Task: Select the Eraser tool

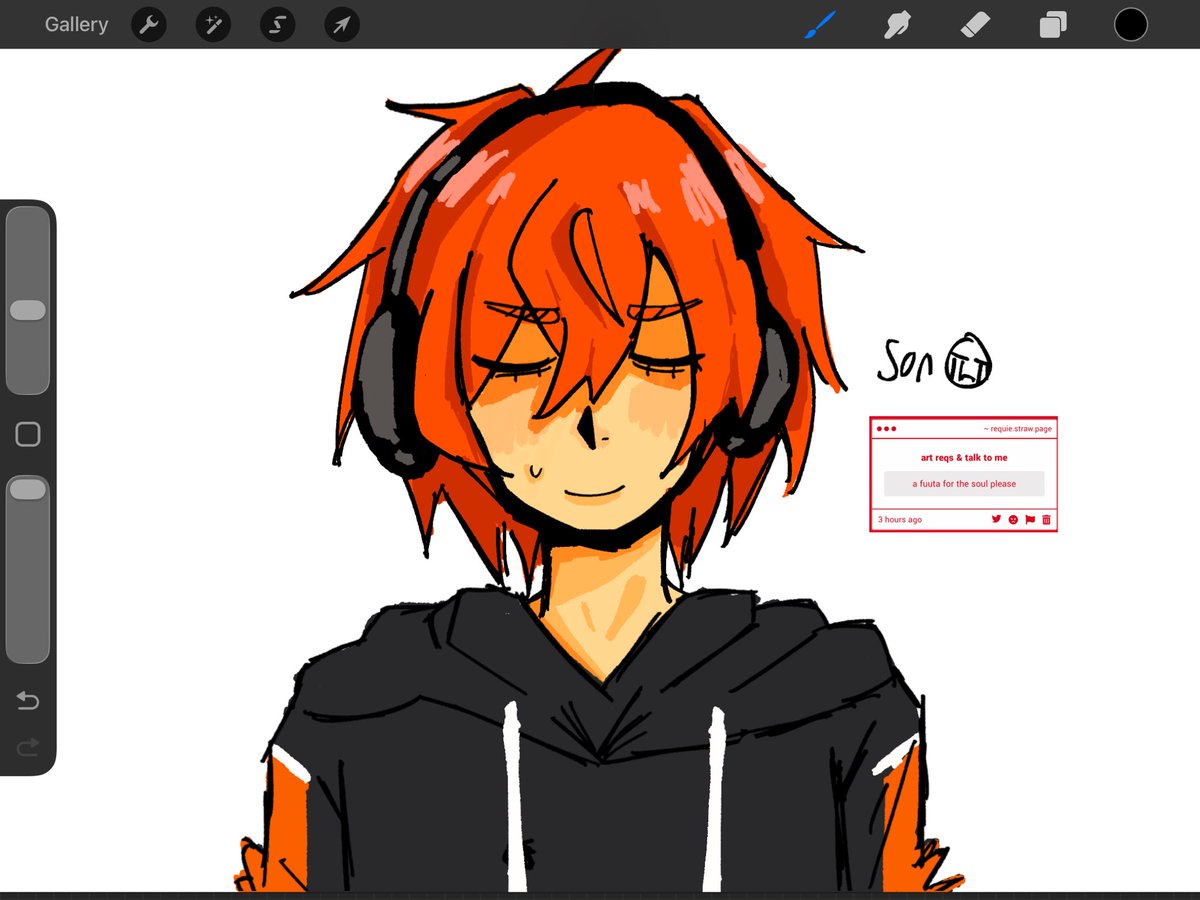Action: [x=975, y=24]
